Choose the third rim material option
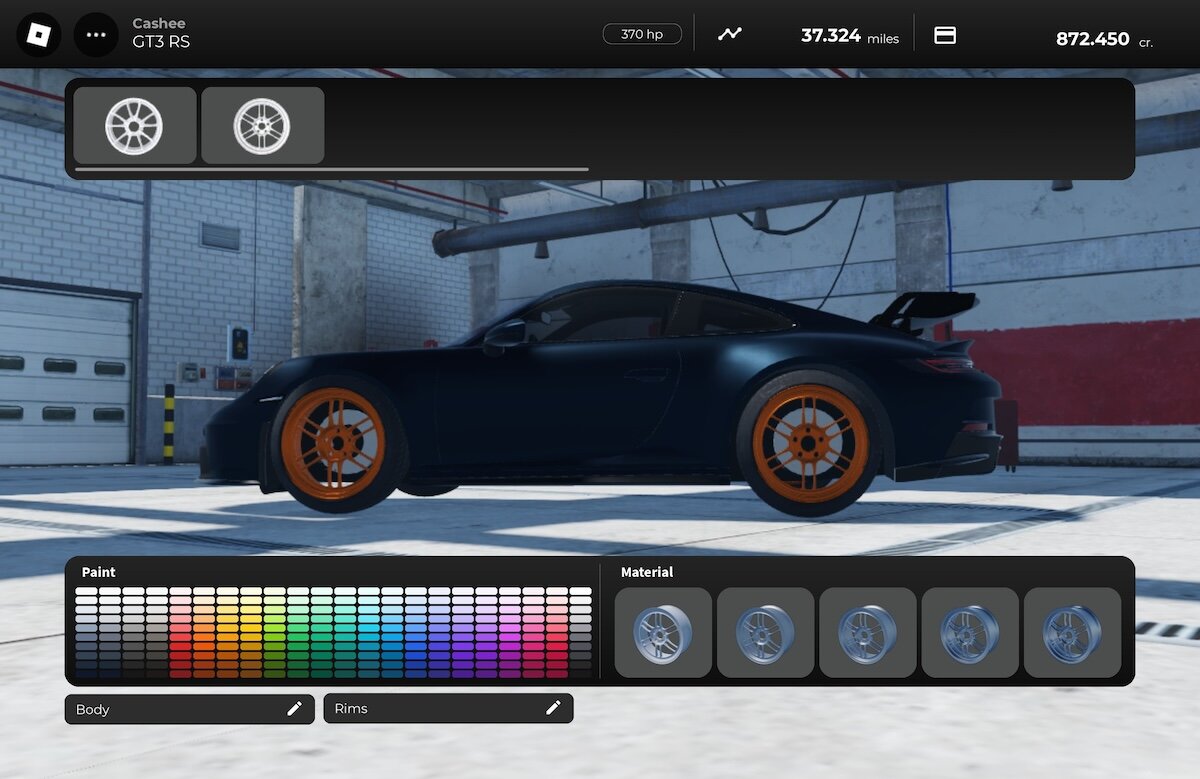 coord(867,633)
